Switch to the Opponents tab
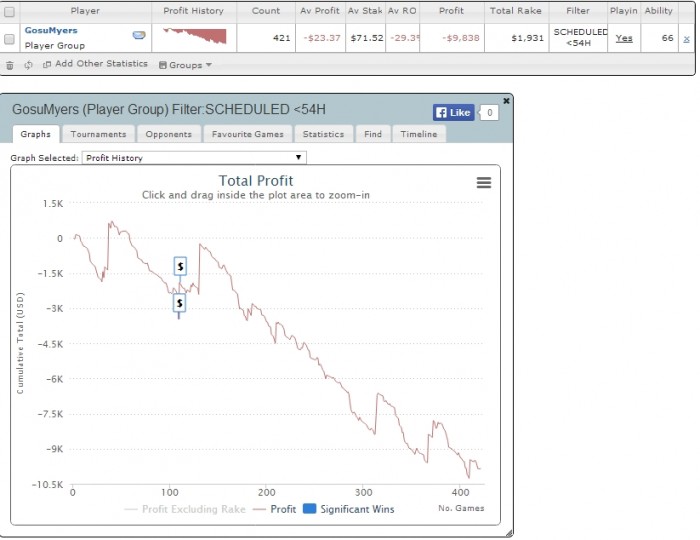 pos(168,134)
